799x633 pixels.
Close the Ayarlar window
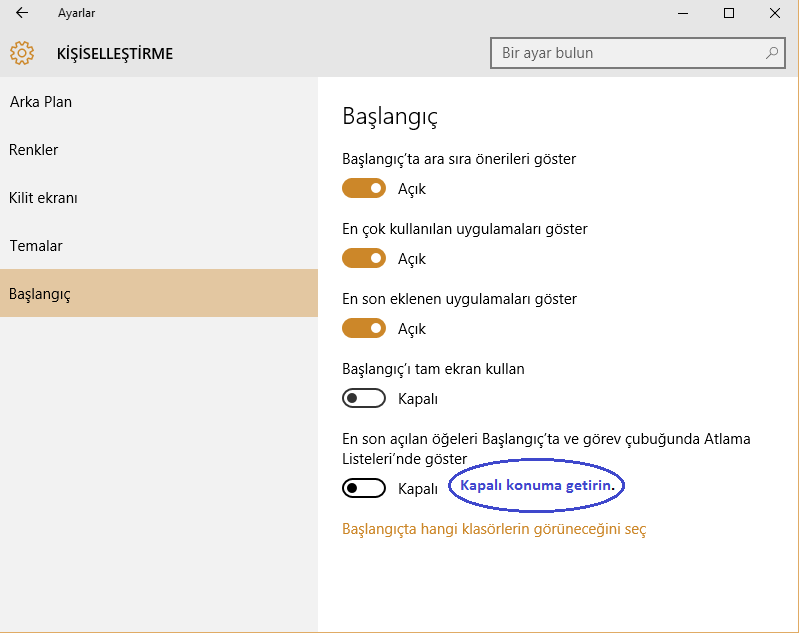click(775, 14)
